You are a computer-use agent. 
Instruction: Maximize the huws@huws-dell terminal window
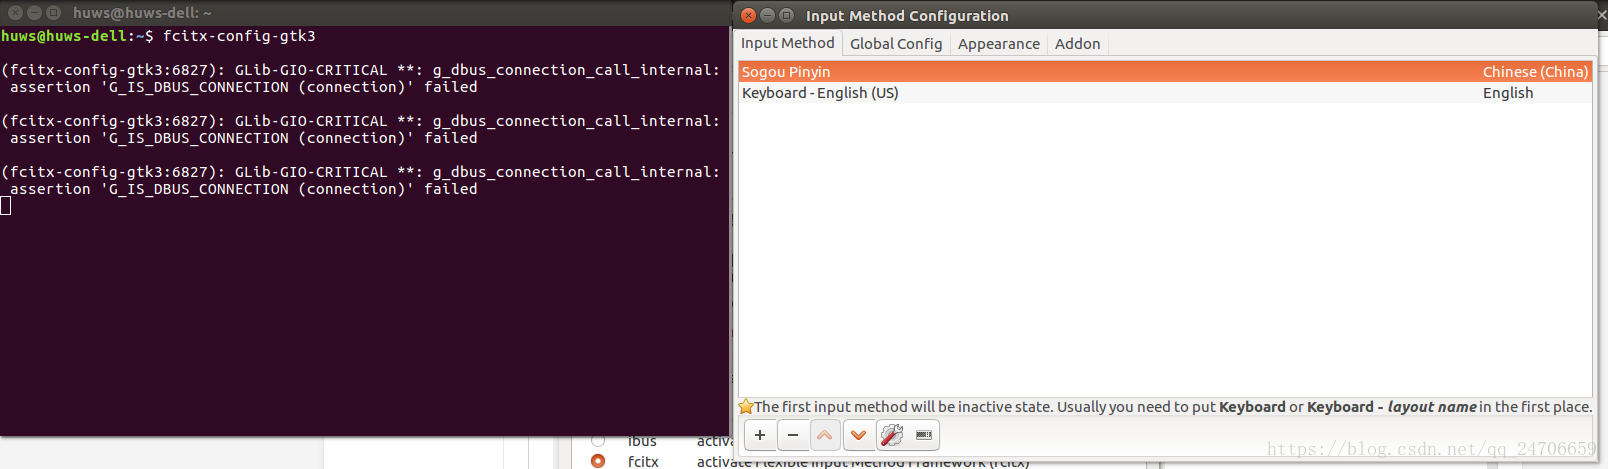pos(53,13)
